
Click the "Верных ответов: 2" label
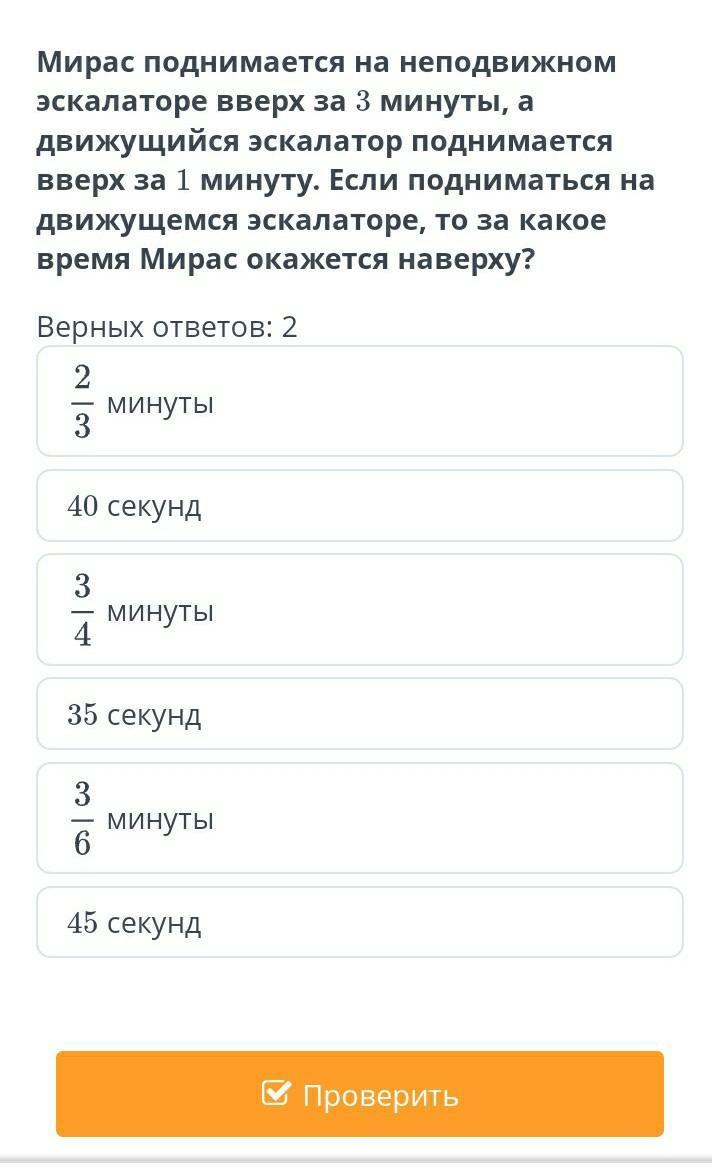tap(167, 327)
